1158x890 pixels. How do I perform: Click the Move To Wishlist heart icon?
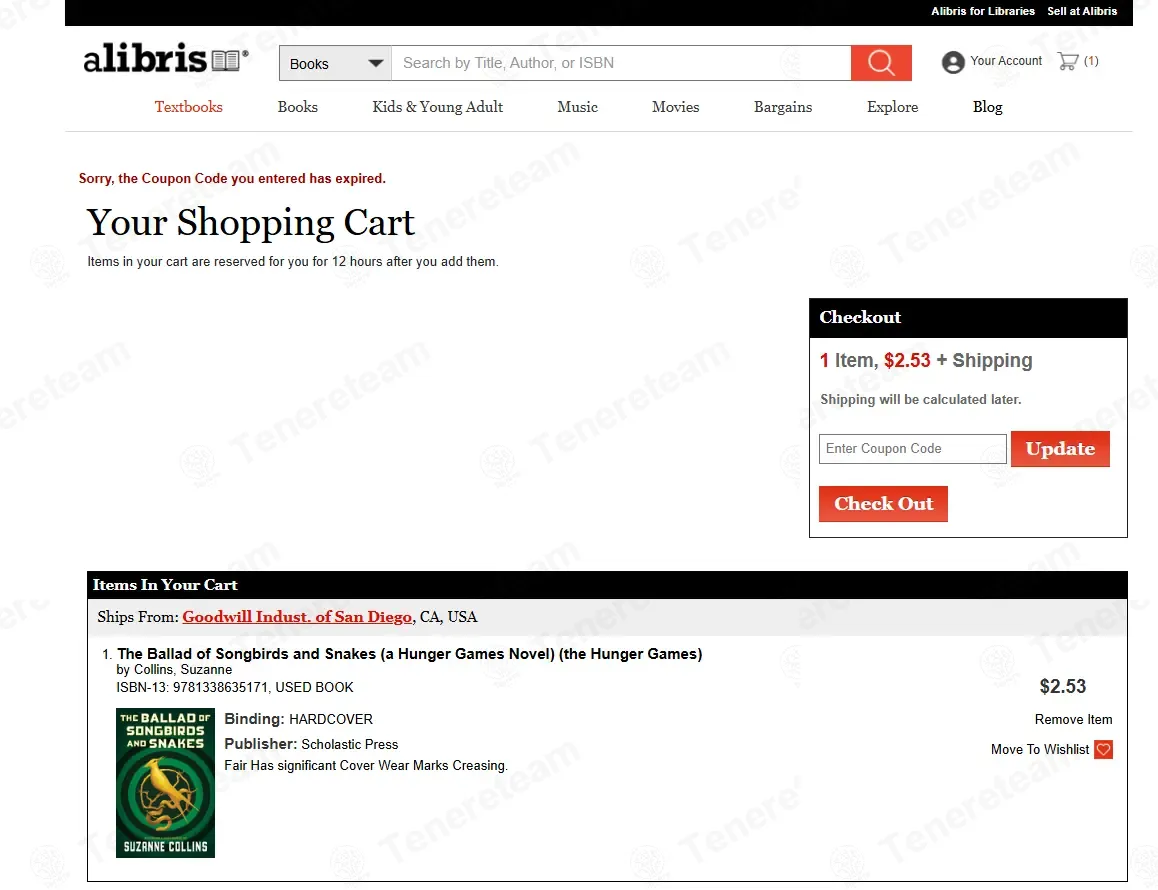(1103, 750)
